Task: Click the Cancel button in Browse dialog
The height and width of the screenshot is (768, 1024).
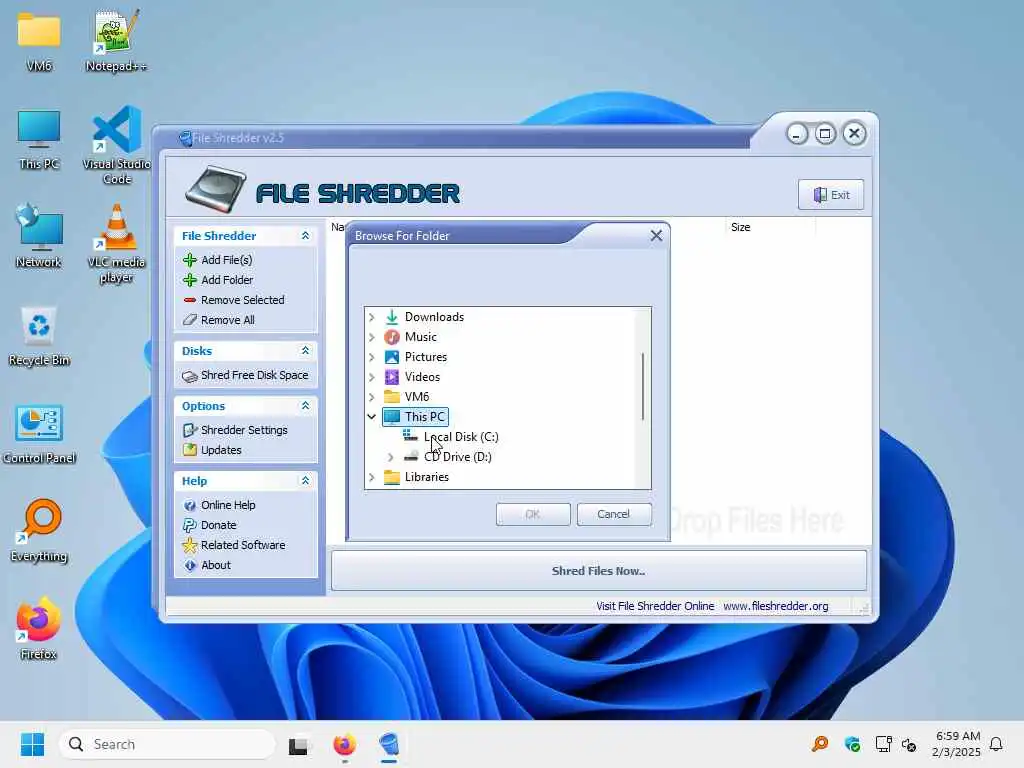Action: pos(614,514)
